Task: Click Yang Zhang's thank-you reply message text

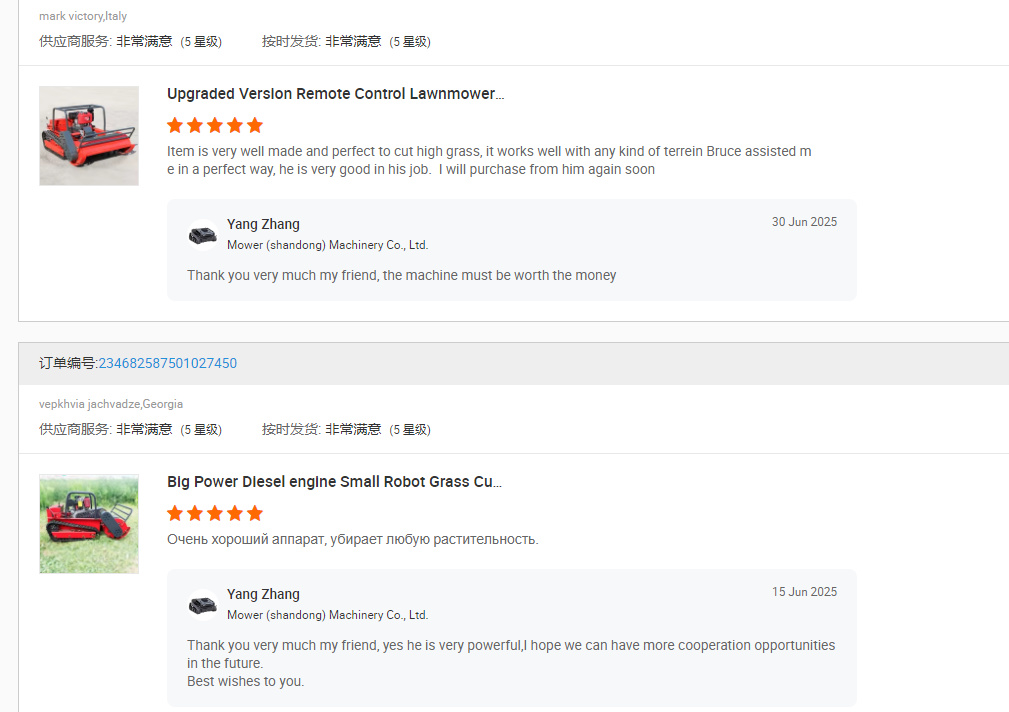Action: click(x=401, y=275)
